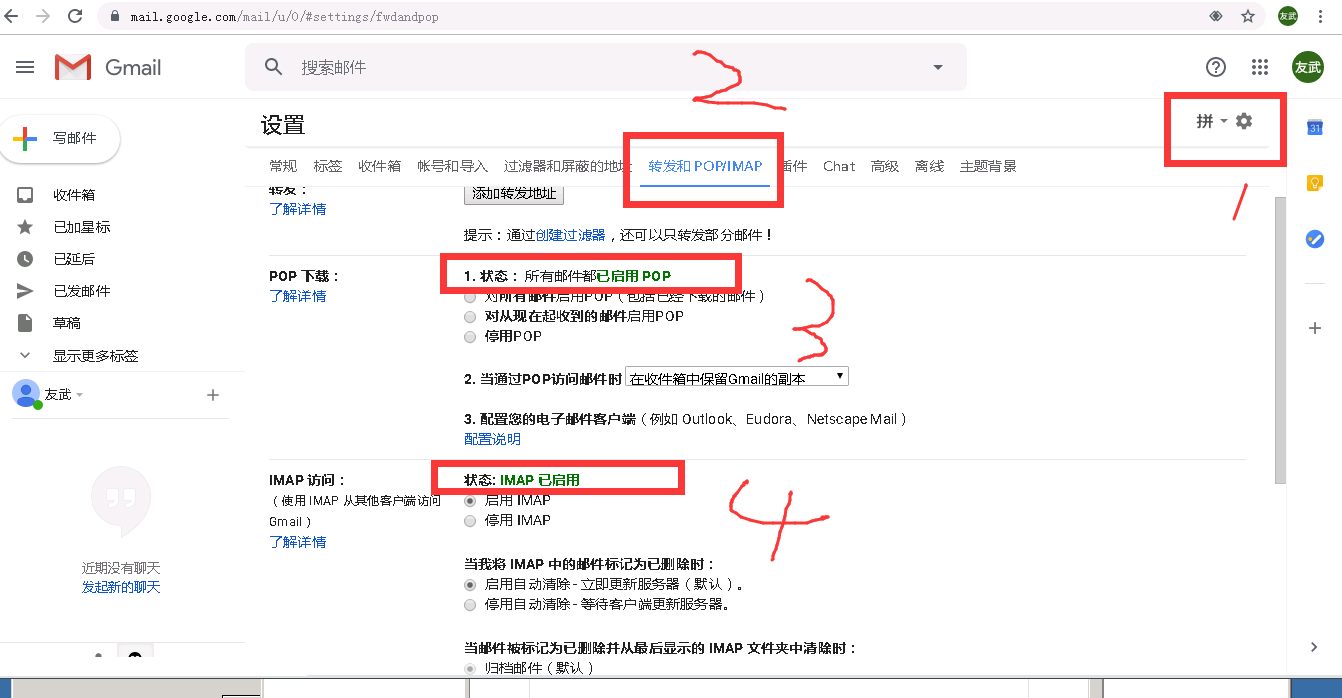The image size is (1342, 698).
Task: Select the 停用POP radio button
Action: coord(470,337)
